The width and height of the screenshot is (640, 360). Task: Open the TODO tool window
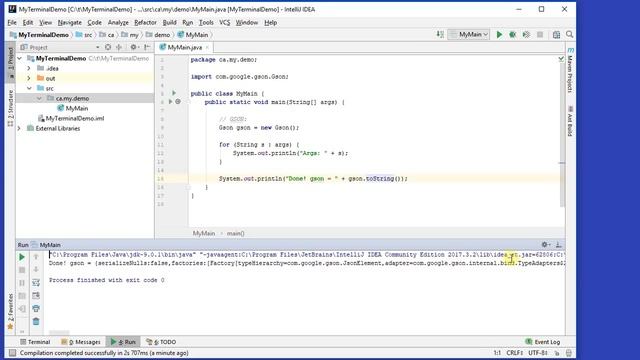[161, 342]
